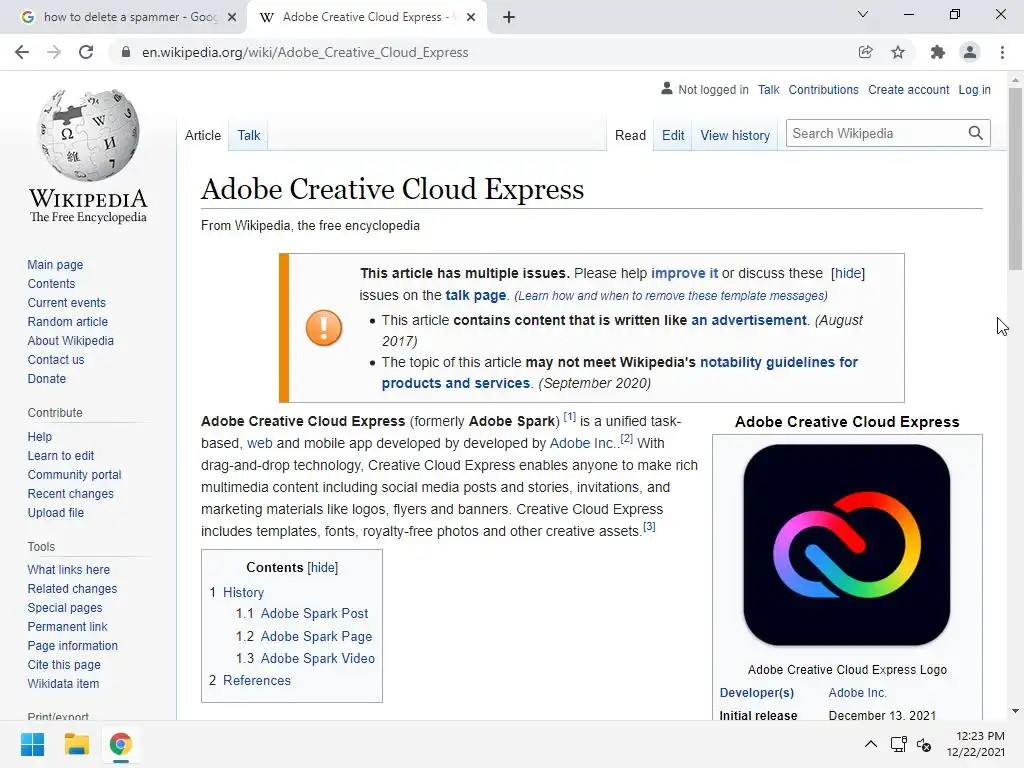Click the orange exclamation warning icon
The width and height of the screenshot is (1024, 768).
(x=324, y=327)
